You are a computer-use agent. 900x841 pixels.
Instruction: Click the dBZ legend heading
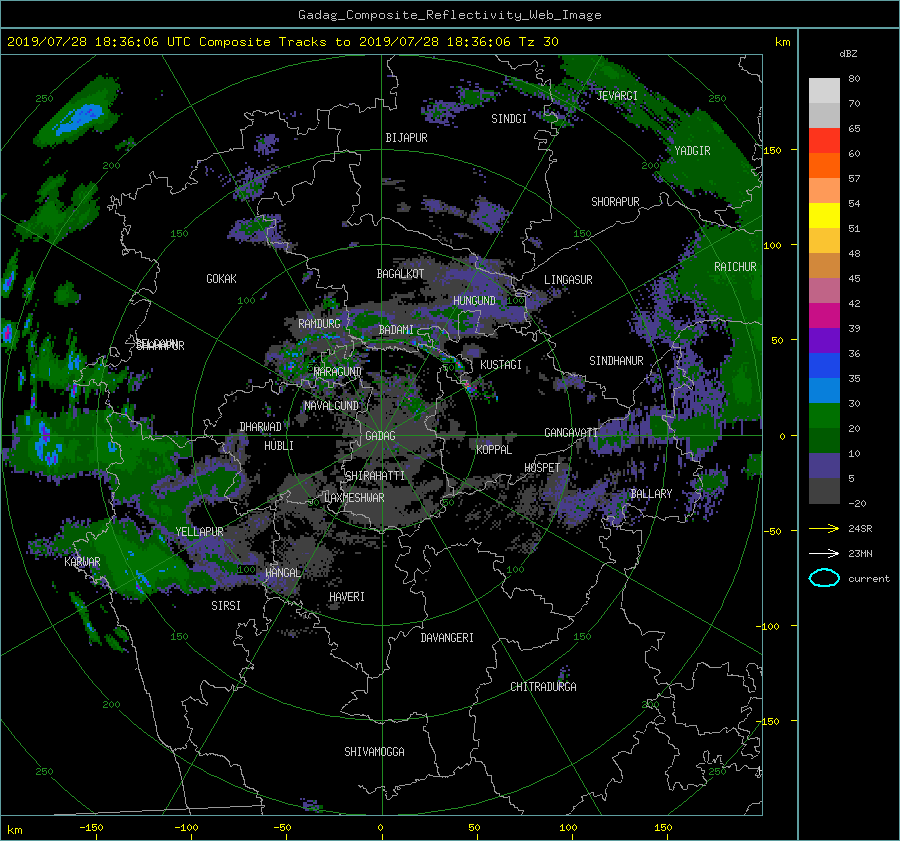848,54
